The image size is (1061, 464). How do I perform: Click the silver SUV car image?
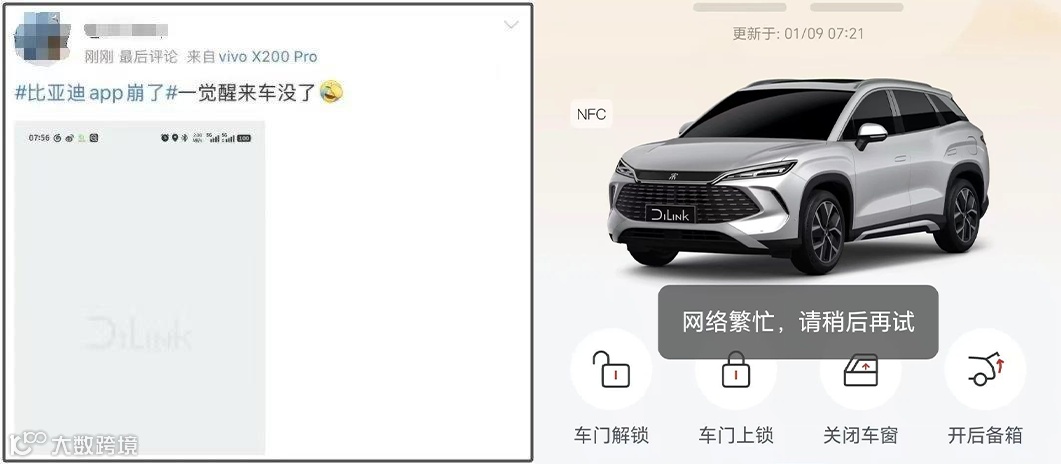(798, 175)
